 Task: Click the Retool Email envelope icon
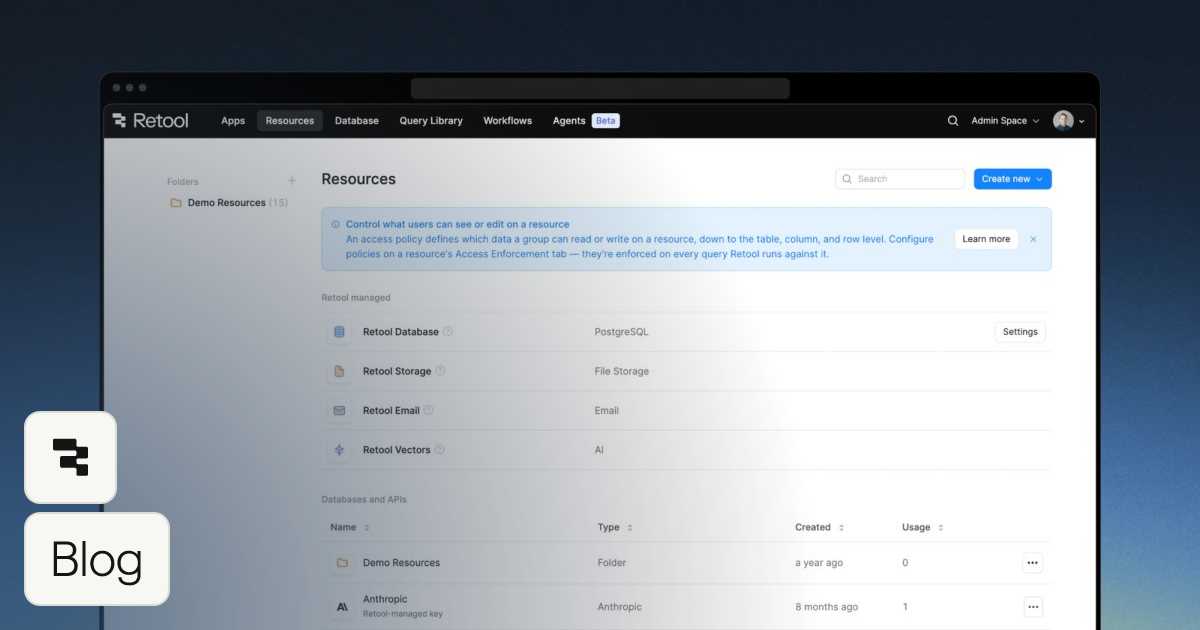click(x=339, y=410)
